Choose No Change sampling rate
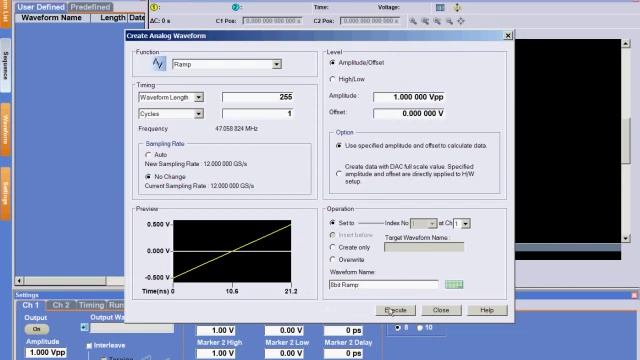Screen dimensions: 640x360 [x=148, y=177]
